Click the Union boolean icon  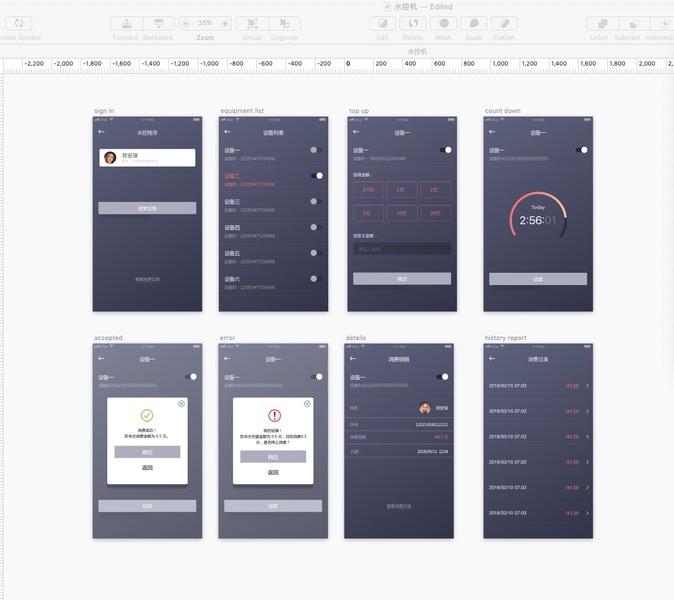coord(603,23)
